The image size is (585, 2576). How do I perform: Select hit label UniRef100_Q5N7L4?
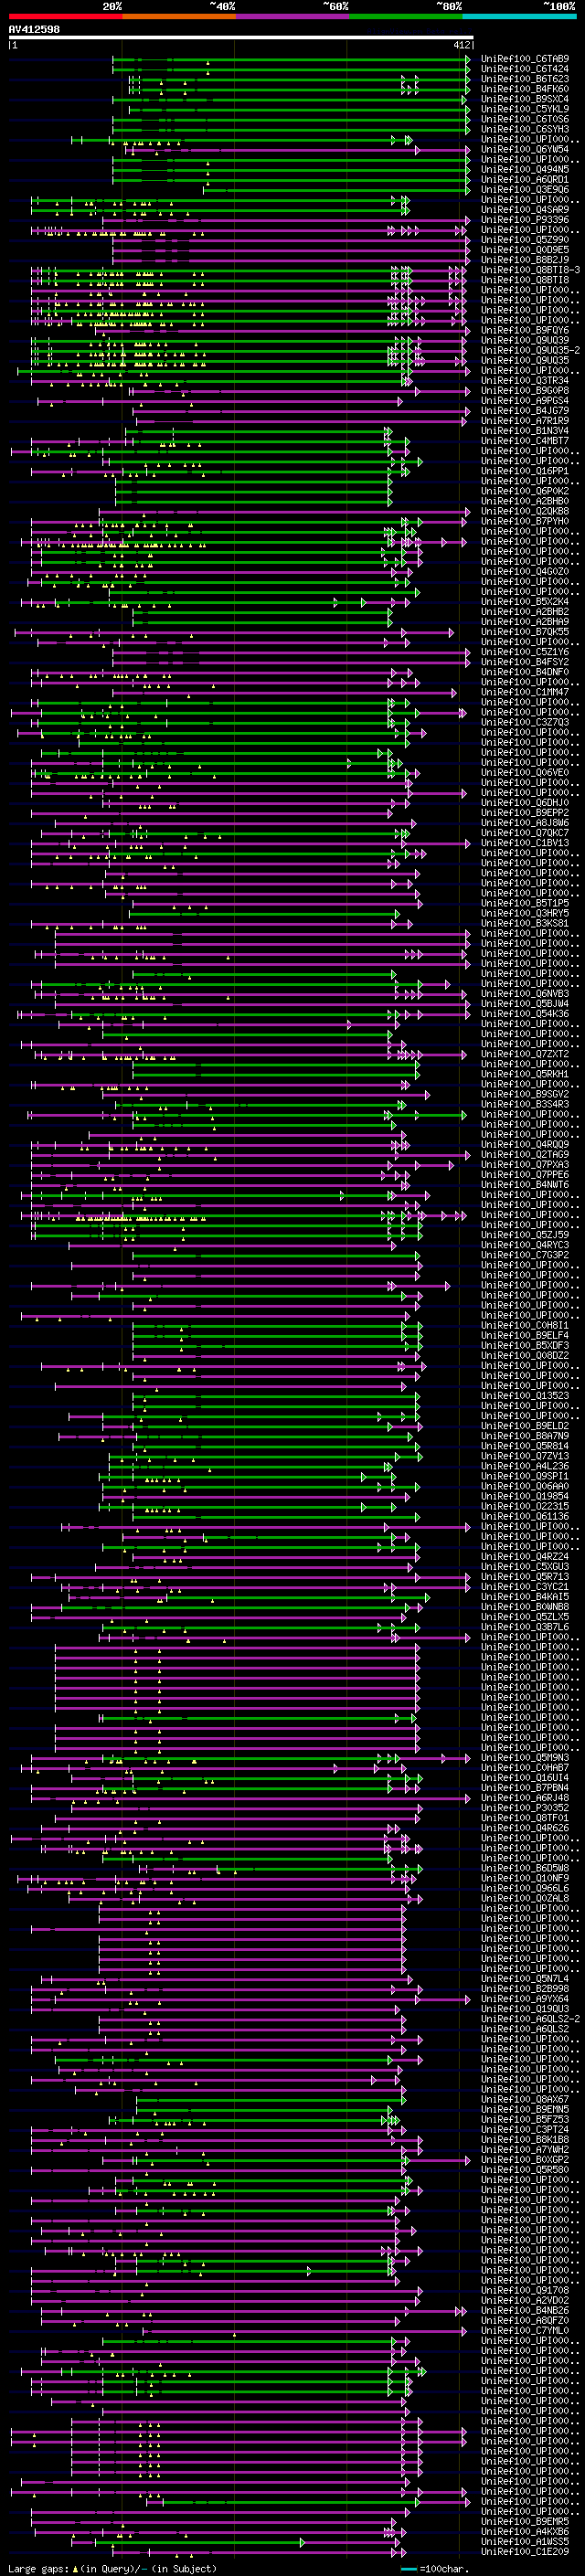[x=525, y=1978]
